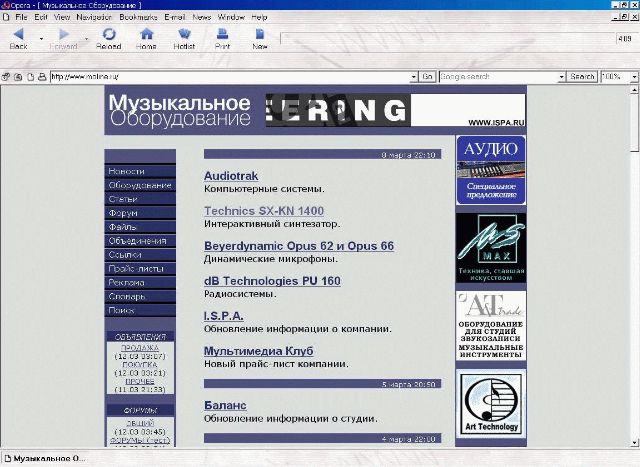
Task: Open the Hotlist panel icon
Action: 184,34
